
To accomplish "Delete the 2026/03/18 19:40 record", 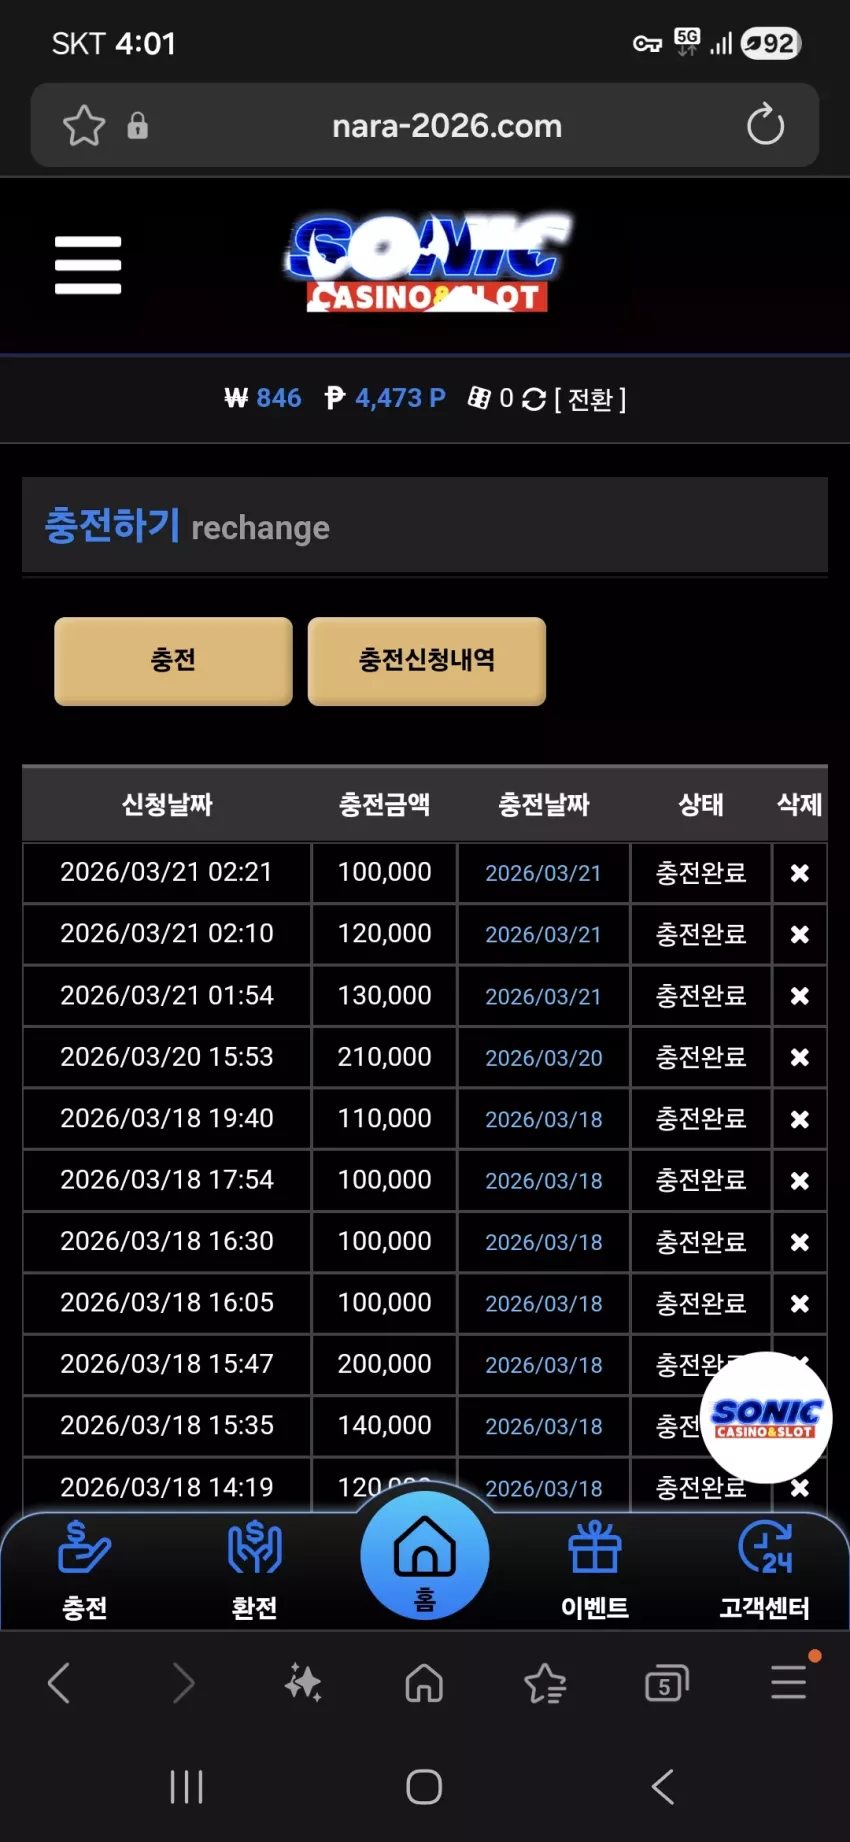I will [799, 1119].
